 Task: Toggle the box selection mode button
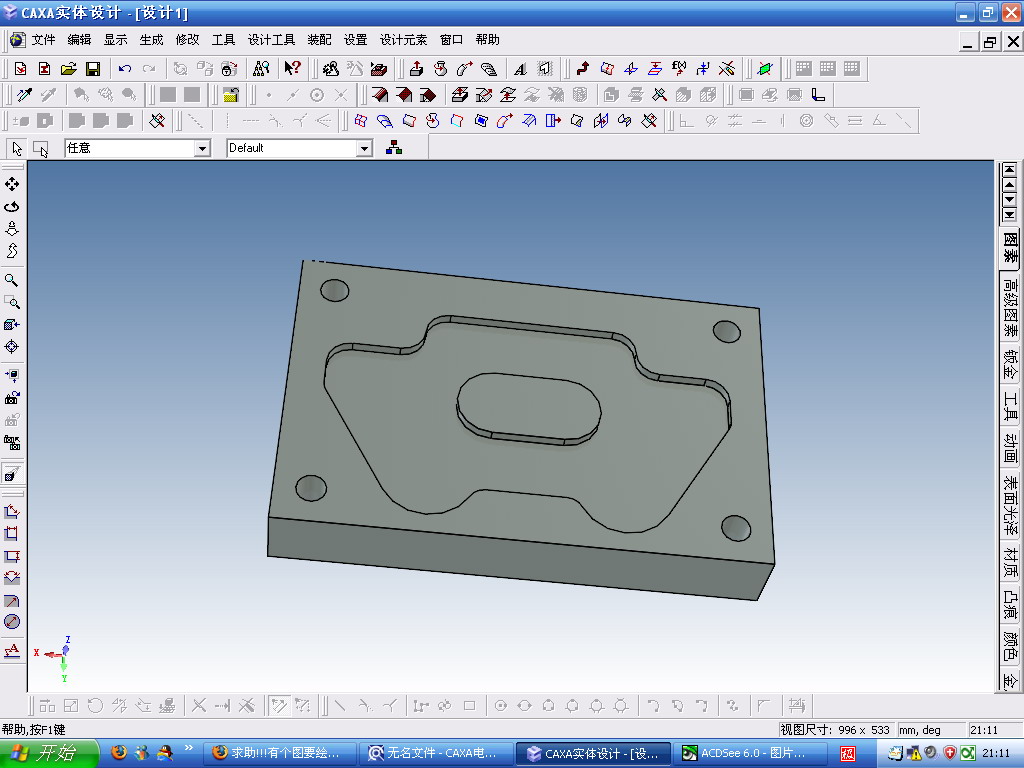(x=40, y=149)
